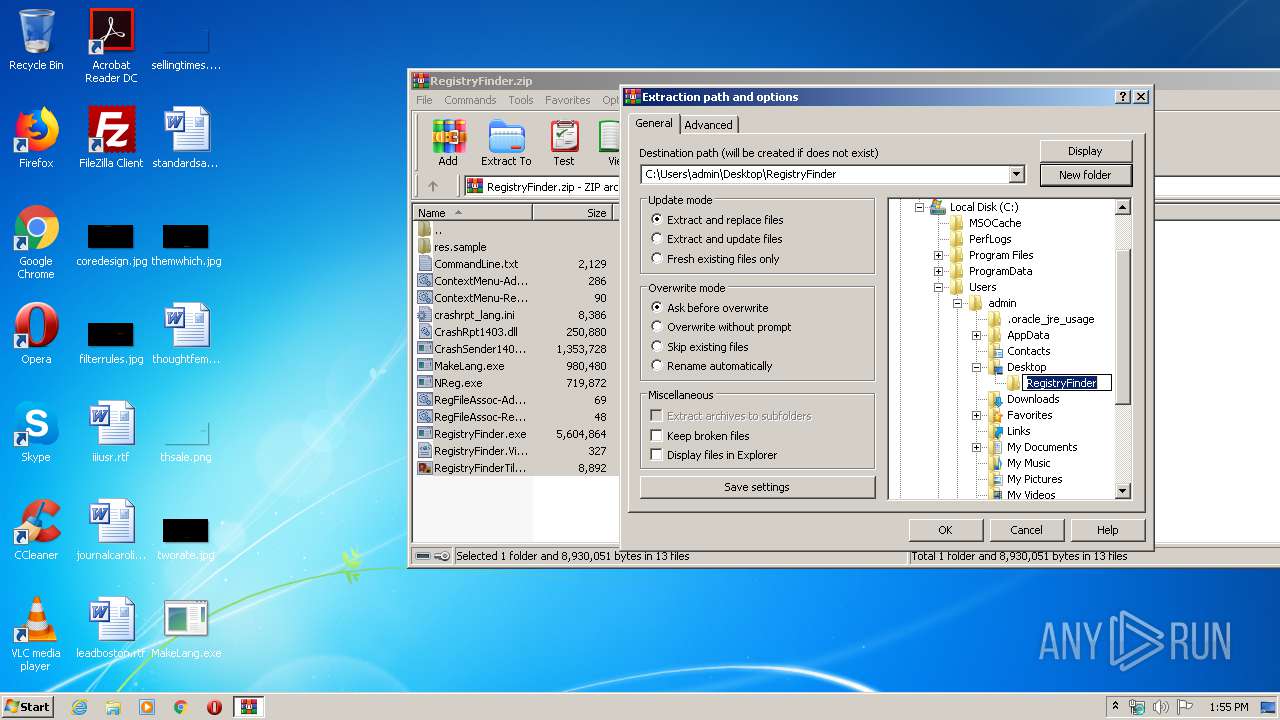Switch to the General tab
The image size is (1280, 720).
click(654, 123)
